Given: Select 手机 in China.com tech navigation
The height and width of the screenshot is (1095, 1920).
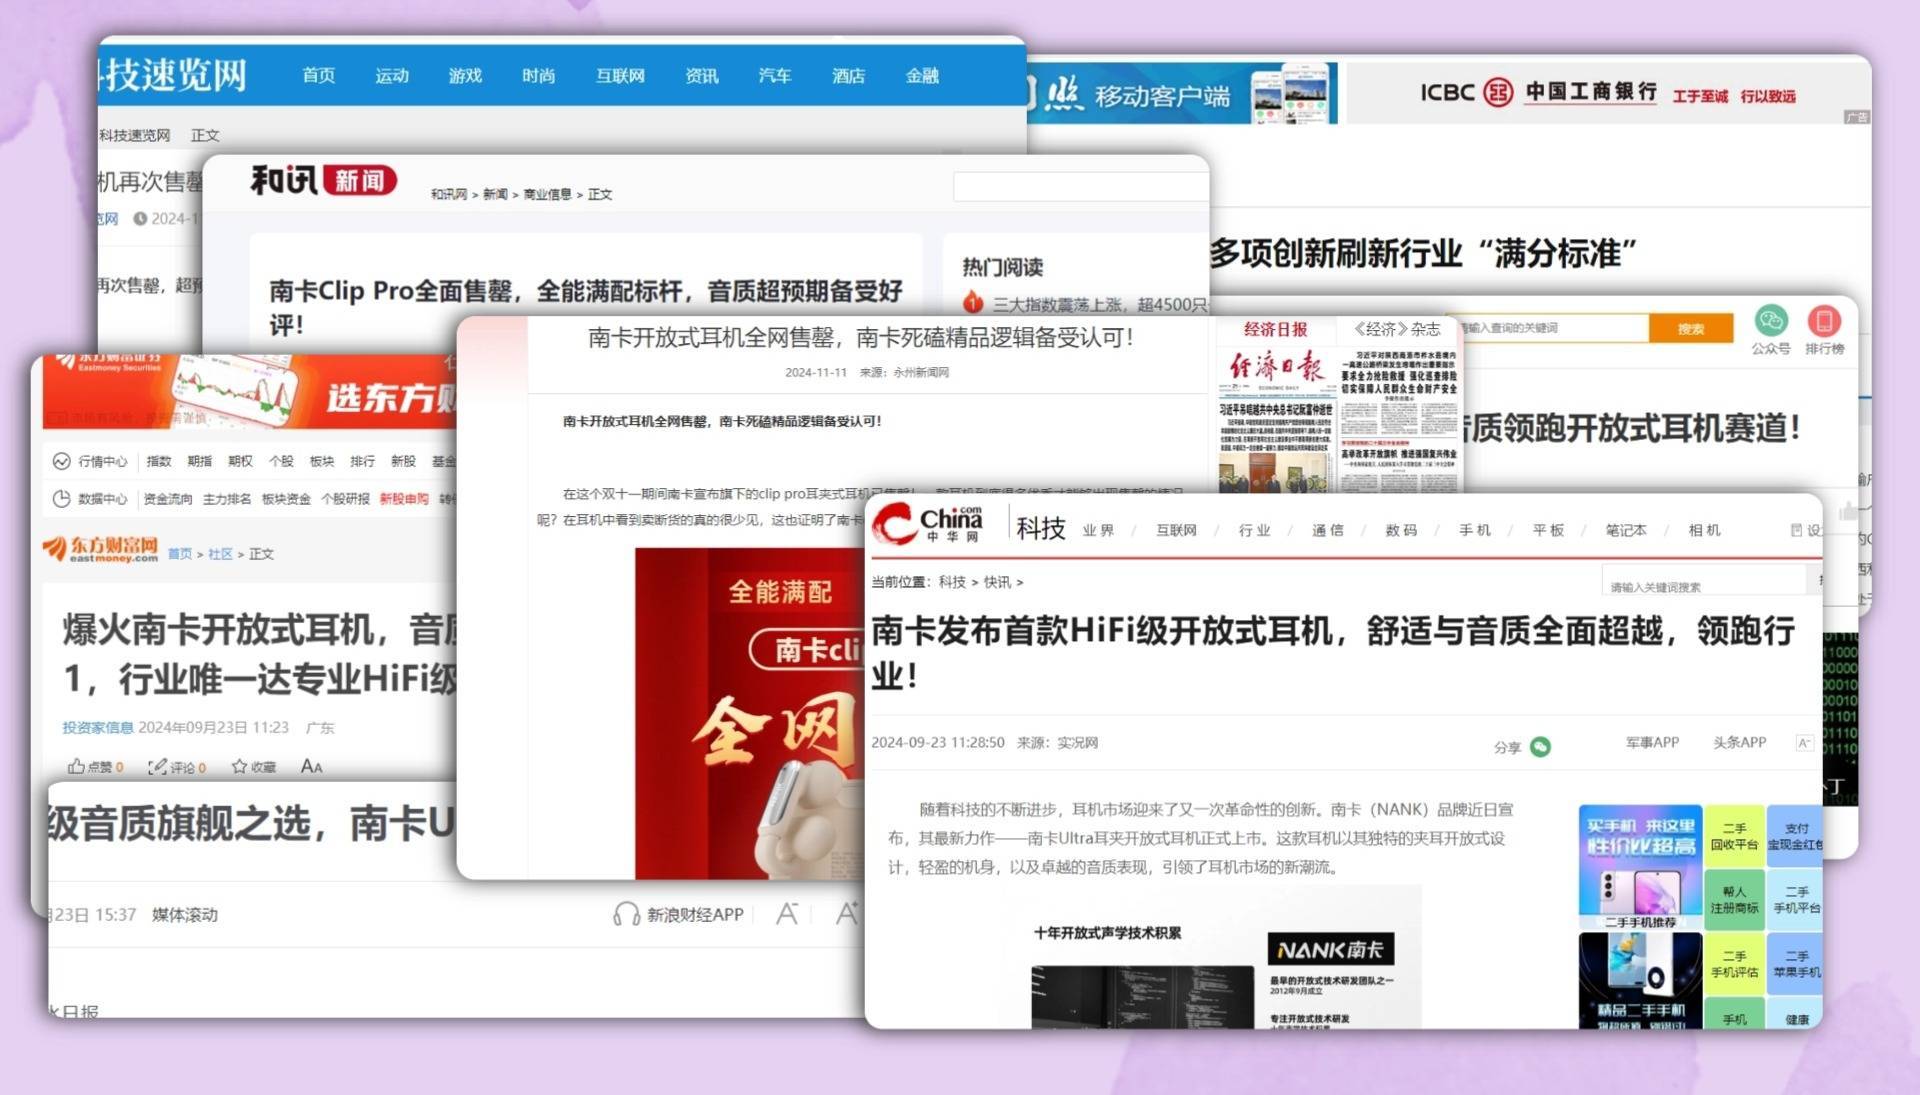Looking at the screenshot, I should pyautogui.click(x=1474, y=530).
